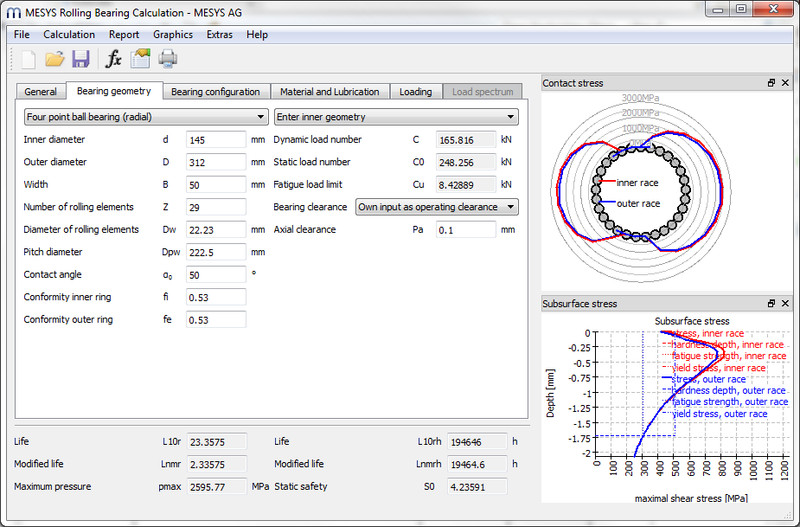Open the Calculation menu
800x527 pixels.
tap(69, 34)
